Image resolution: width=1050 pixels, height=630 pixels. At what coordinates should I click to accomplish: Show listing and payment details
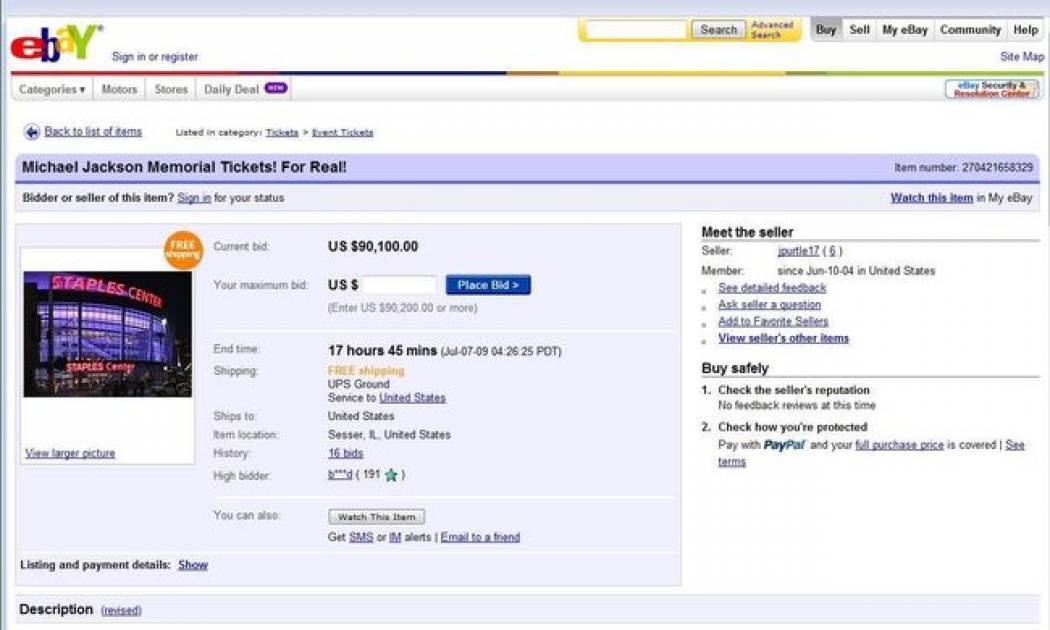pos(192,565)
